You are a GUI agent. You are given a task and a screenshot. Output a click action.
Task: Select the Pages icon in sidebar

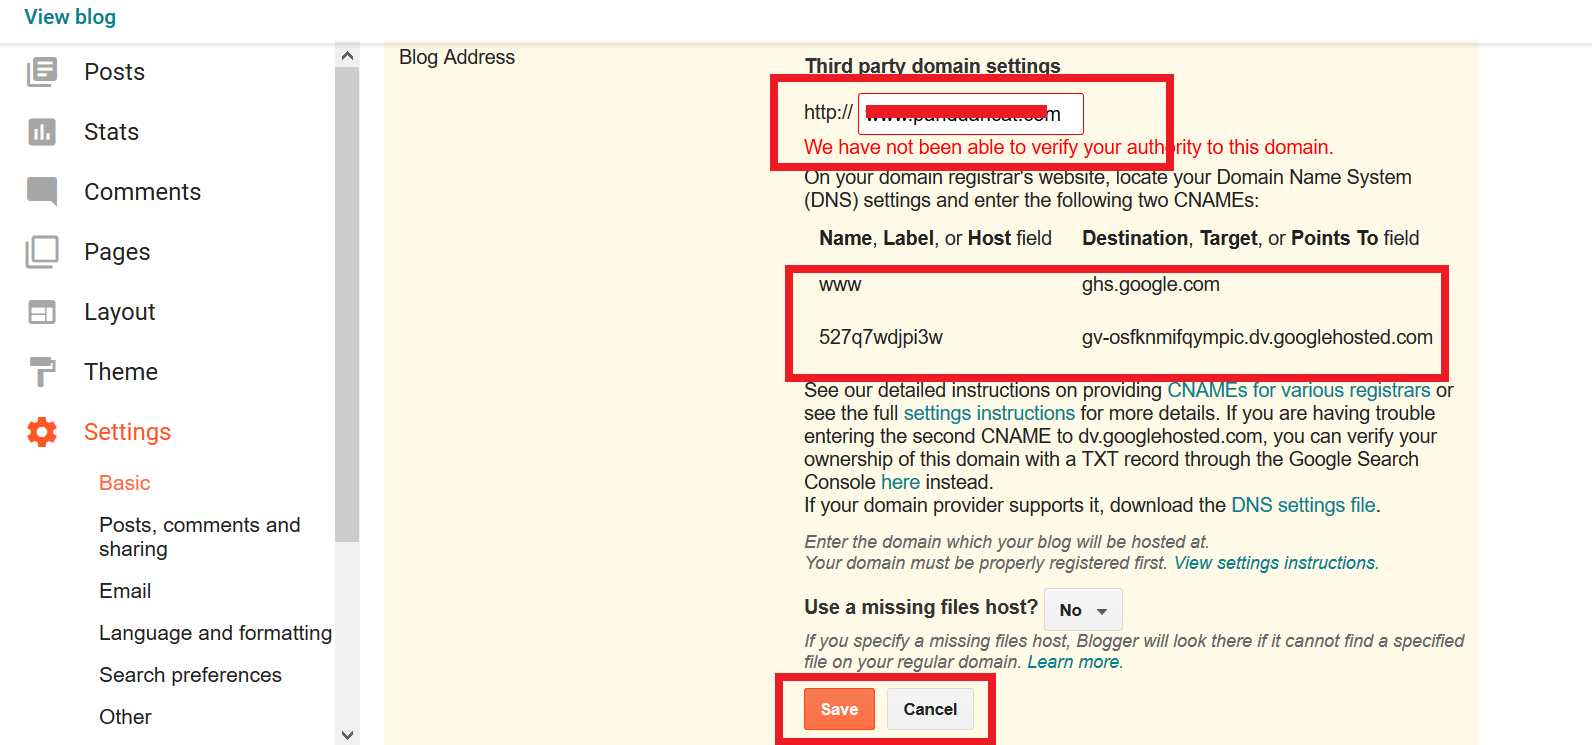[42, 252]
